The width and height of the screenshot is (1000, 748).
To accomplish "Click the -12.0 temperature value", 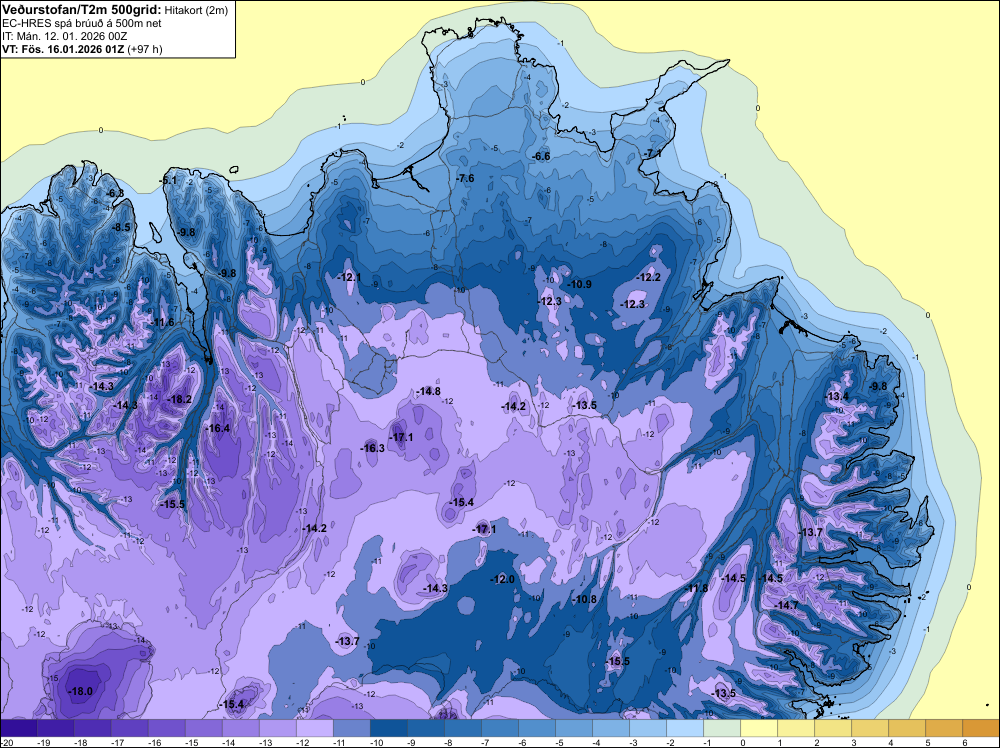I will [503, 579].
